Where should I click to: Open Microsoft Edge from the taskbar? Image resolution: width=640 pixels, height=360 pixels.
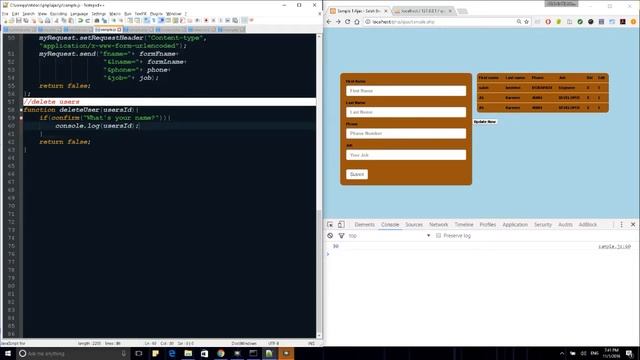pyautogui.click(x=172, y=353)
